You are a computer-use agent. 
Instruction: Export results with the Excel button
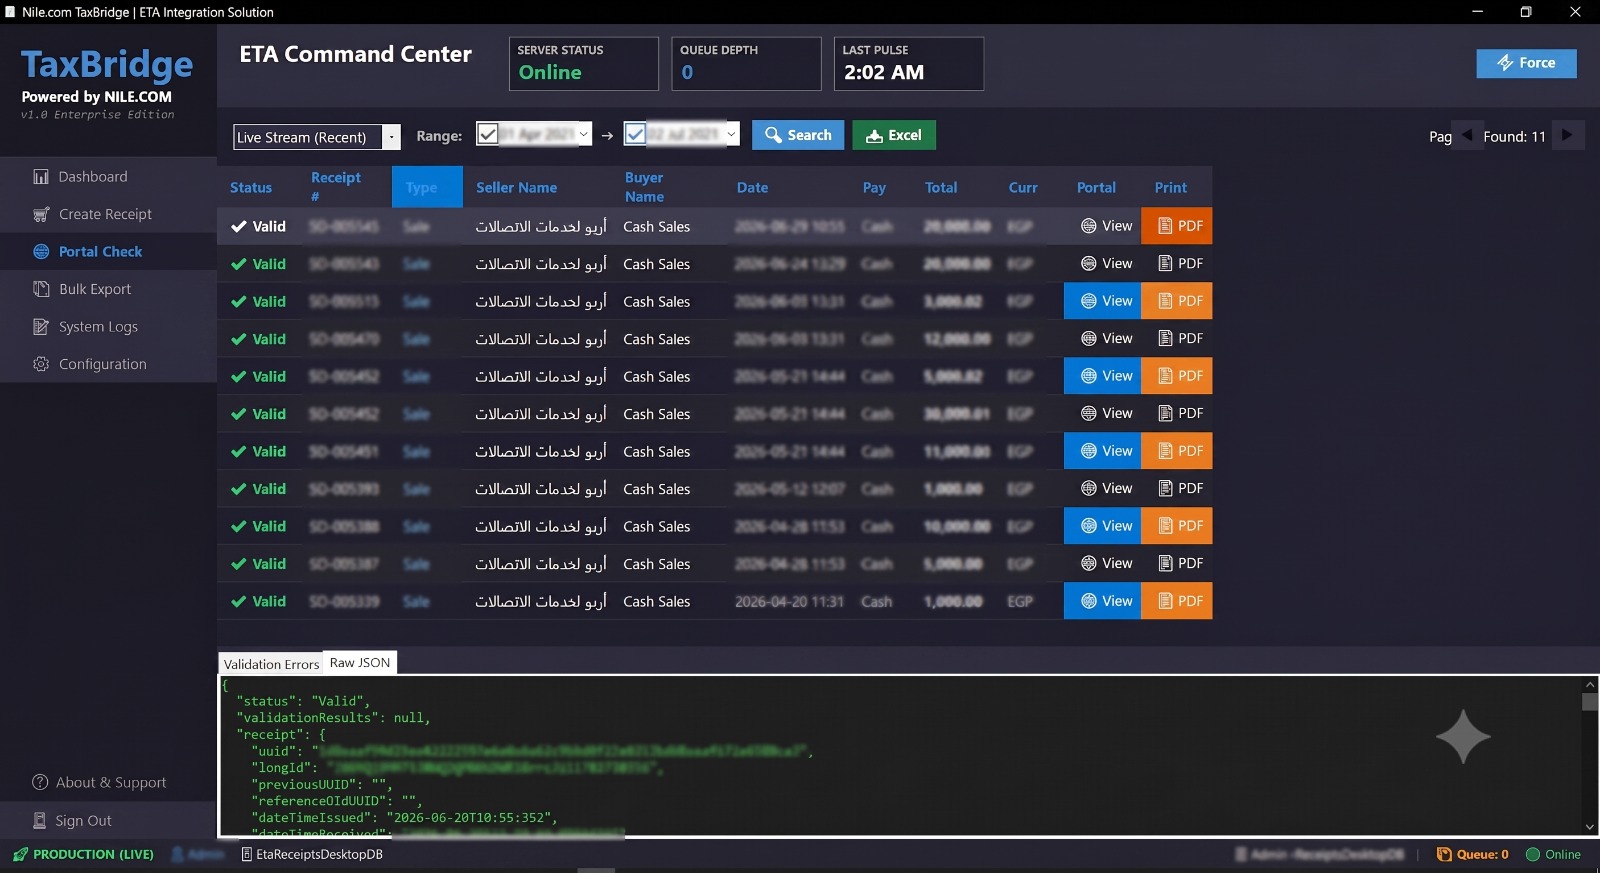coord(894,135)
